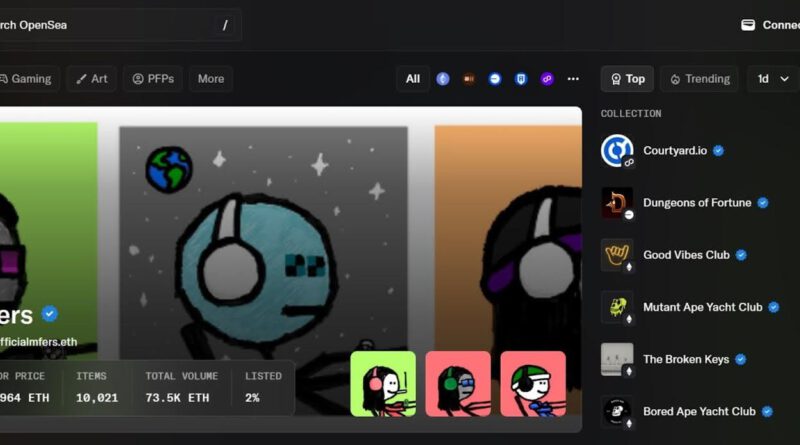Viewport: 800px width, 445px height.
Task: Click the Dungeons of Fortune logo
Action: click(x=617, y=203)
